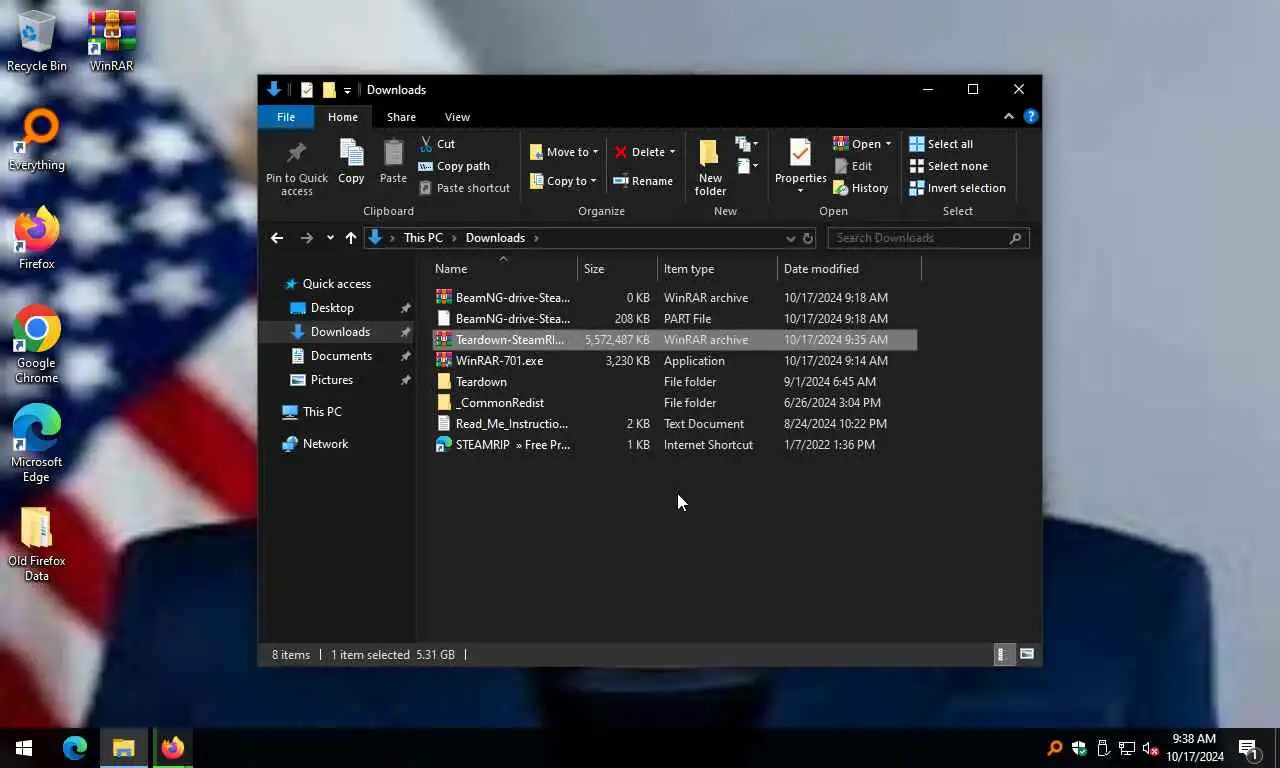Click Pin to Quick access

[297, 167]
